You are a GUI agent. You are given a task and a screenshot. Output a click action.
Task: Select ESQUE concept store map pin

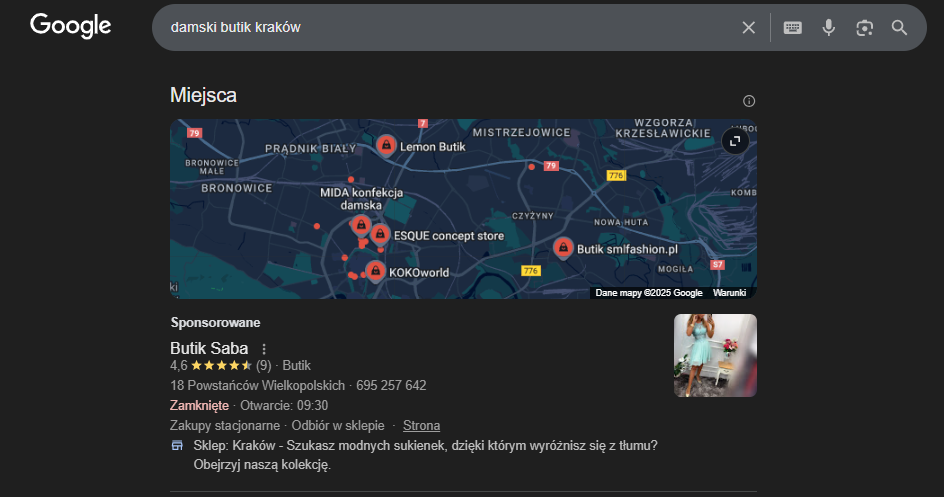[380, 234]
